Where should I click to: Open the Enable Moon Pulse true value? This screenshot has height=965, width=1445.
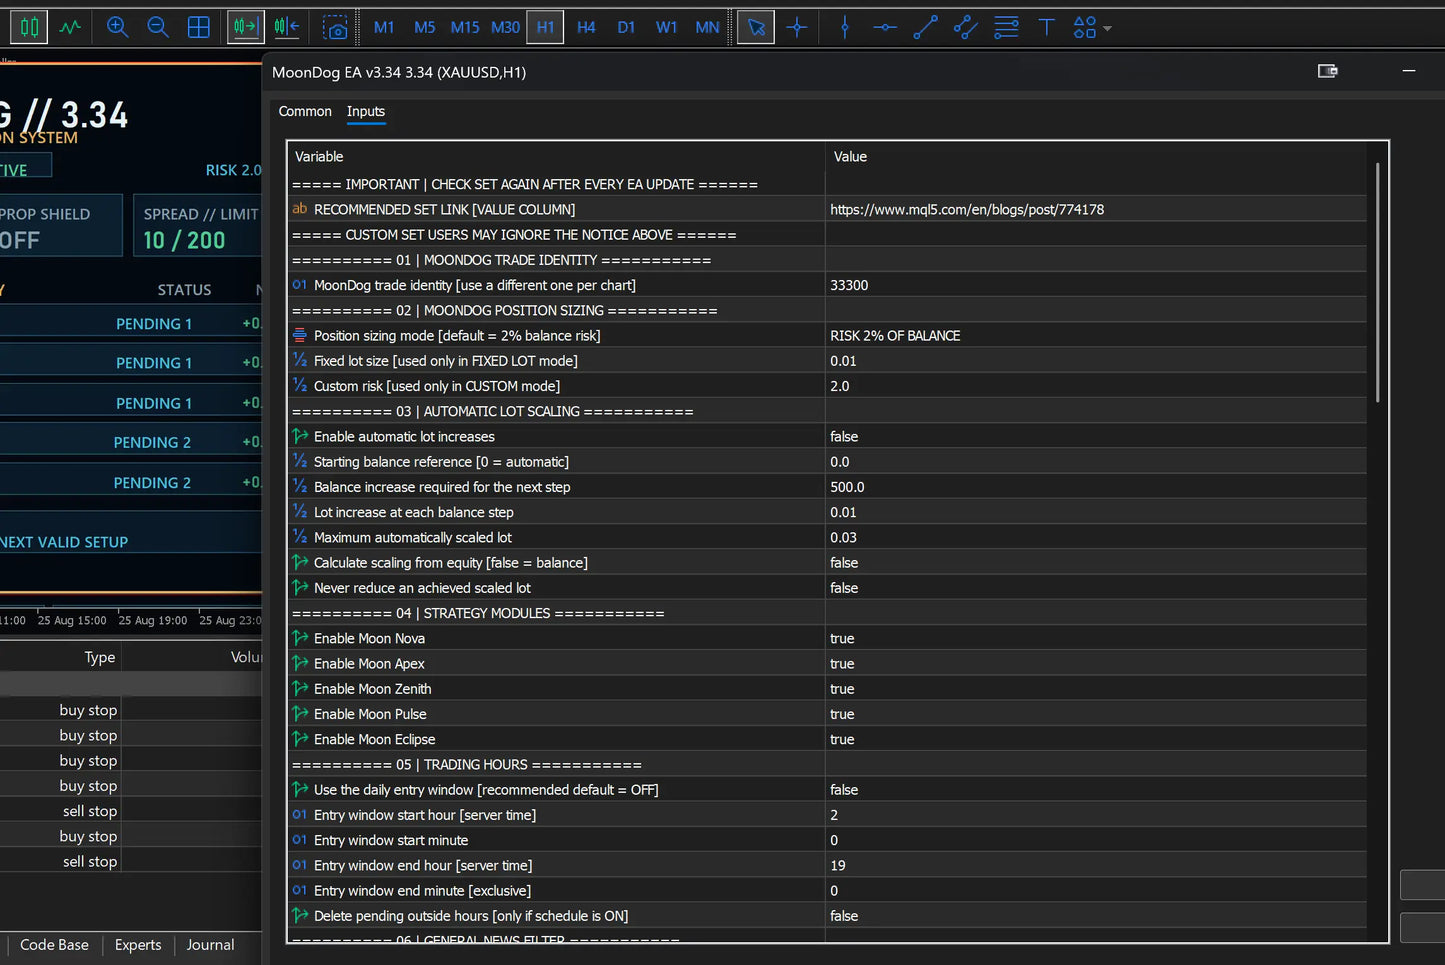pyautogui.click(x=1096, y=714)
